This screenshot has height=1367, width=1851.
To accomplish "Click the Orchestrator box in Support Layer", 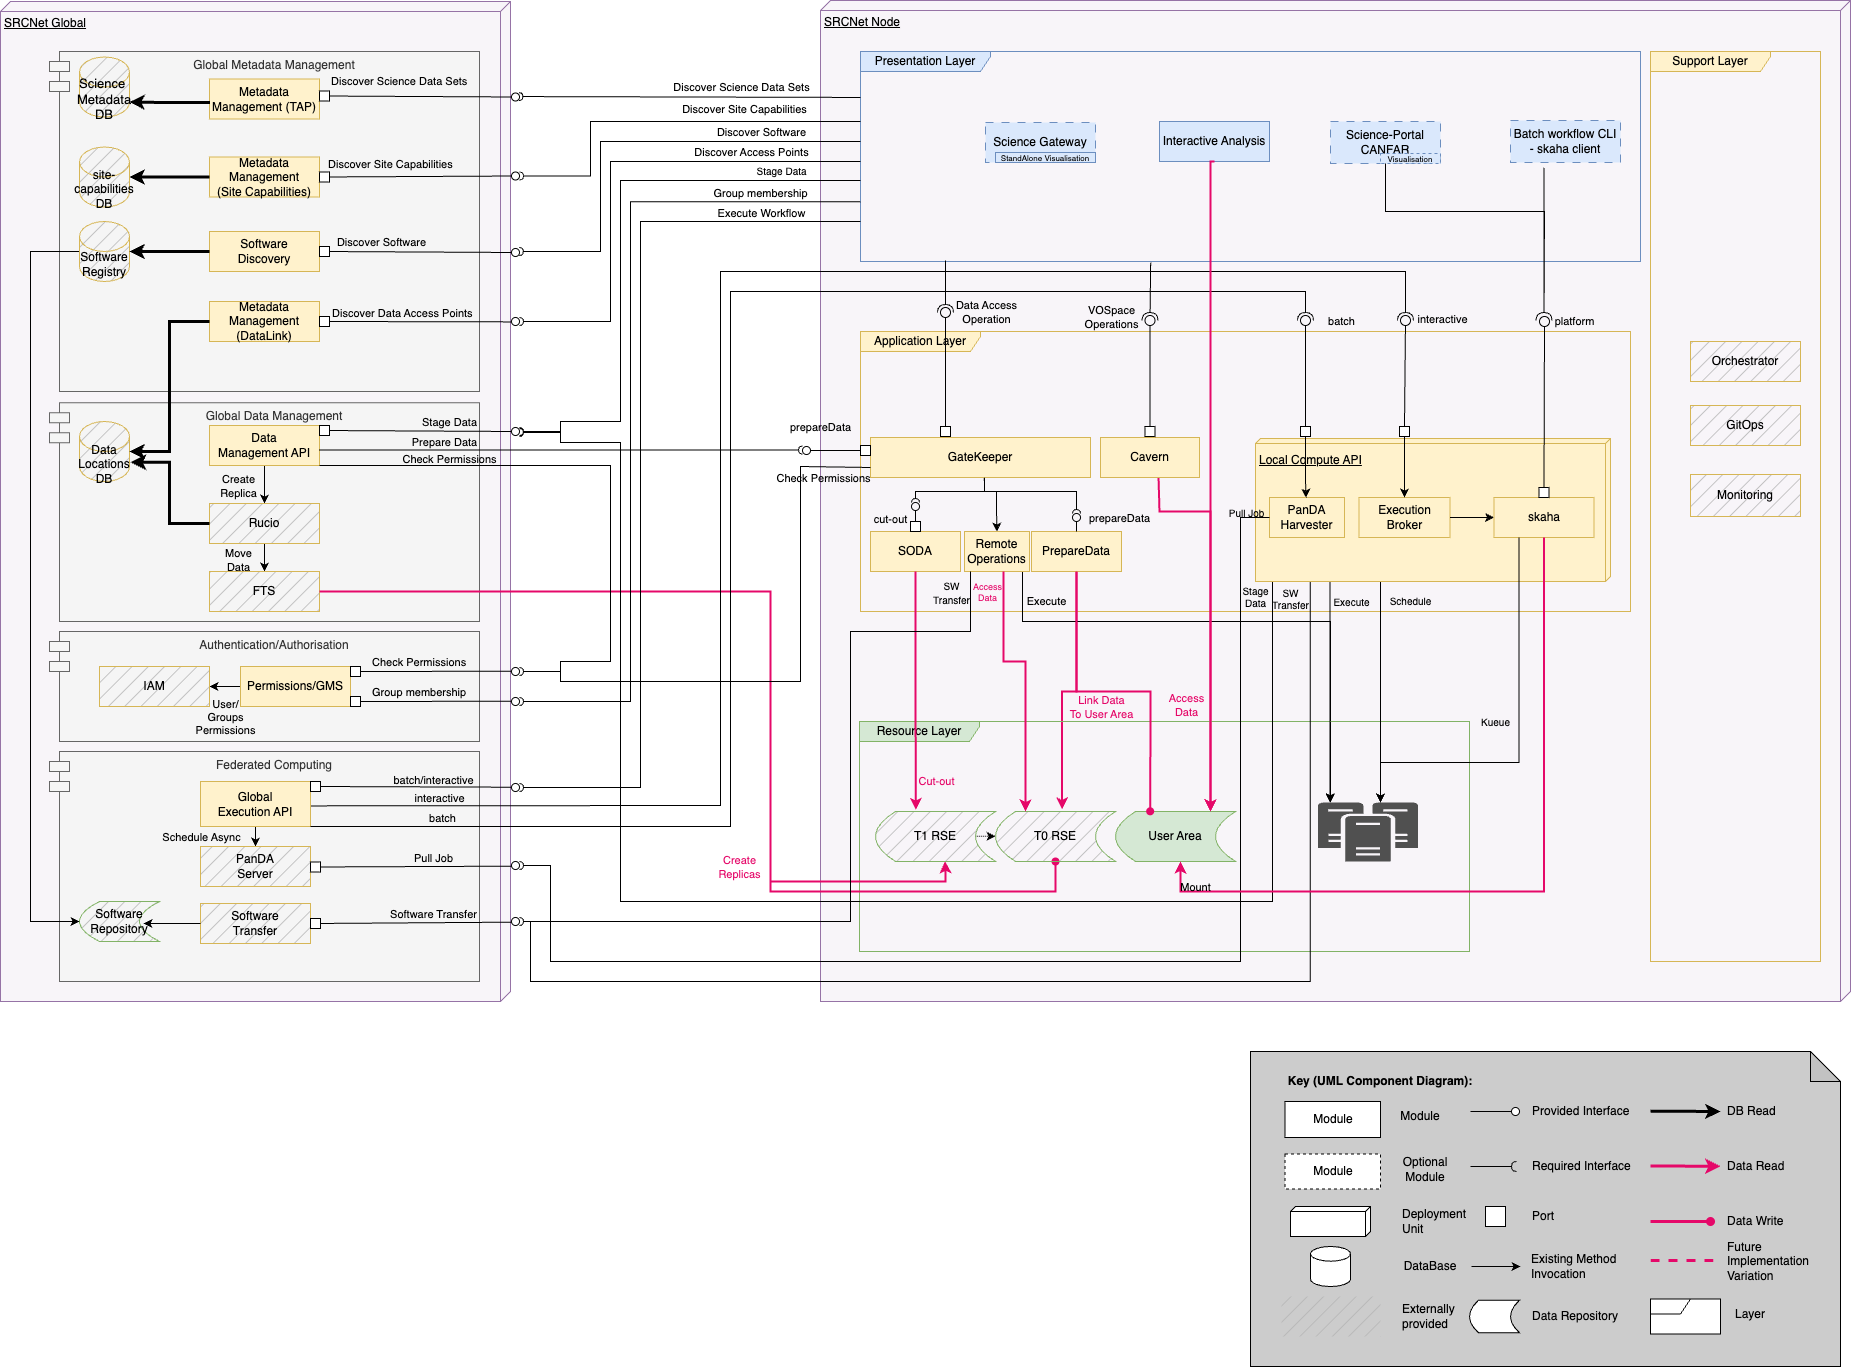I will tap(1744, 361).
